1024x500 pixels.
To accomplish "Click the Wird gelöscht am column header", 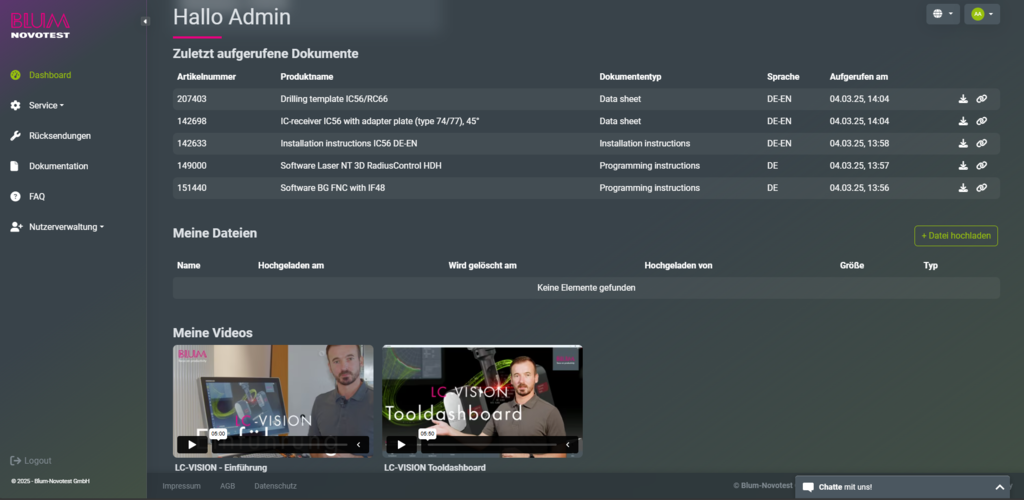I will 483,266.
